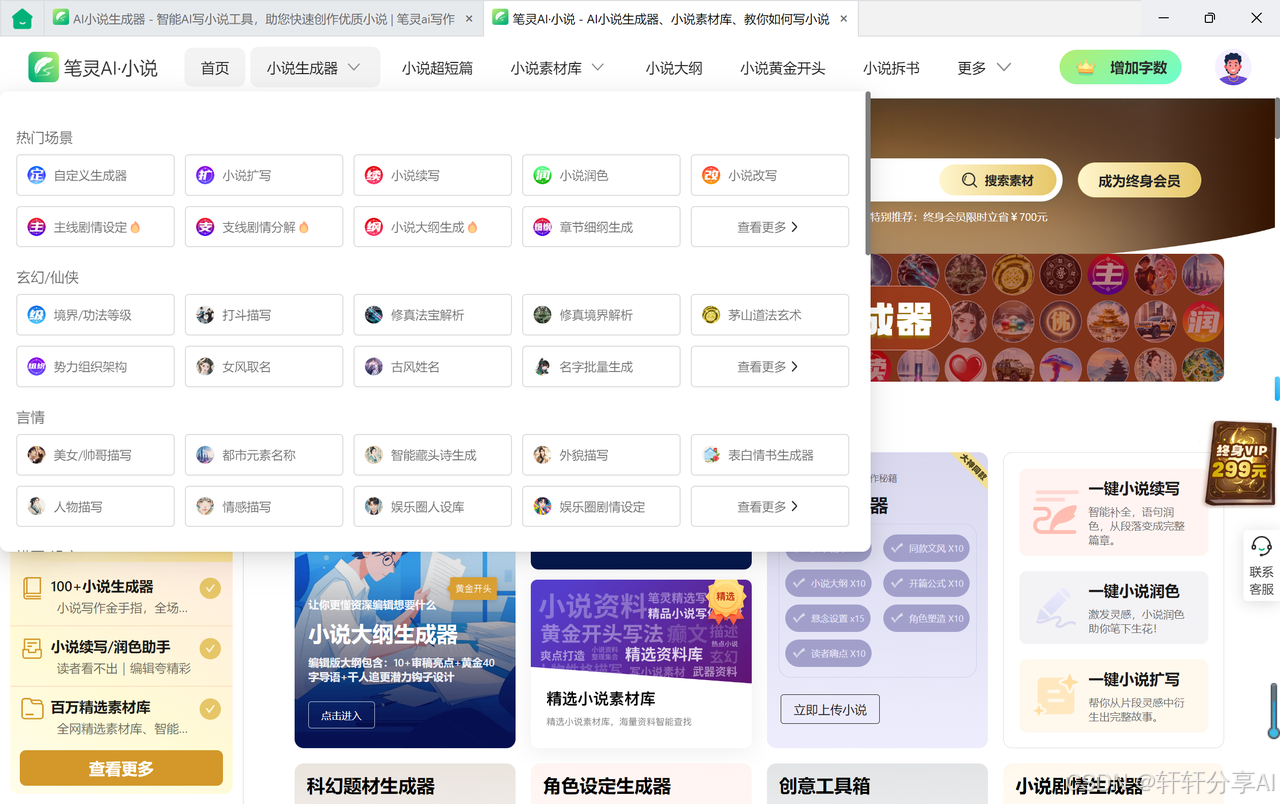Open the 一键小说续写 card

[x=1113, y=513]
